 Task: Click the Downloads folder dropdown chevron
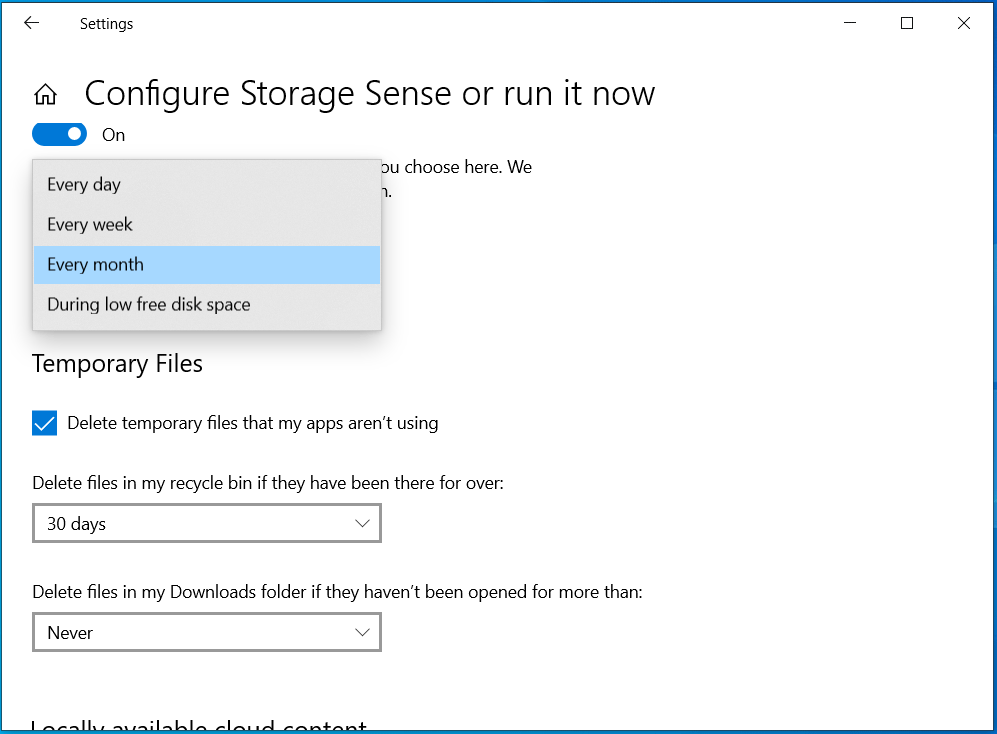pos(362,632)
